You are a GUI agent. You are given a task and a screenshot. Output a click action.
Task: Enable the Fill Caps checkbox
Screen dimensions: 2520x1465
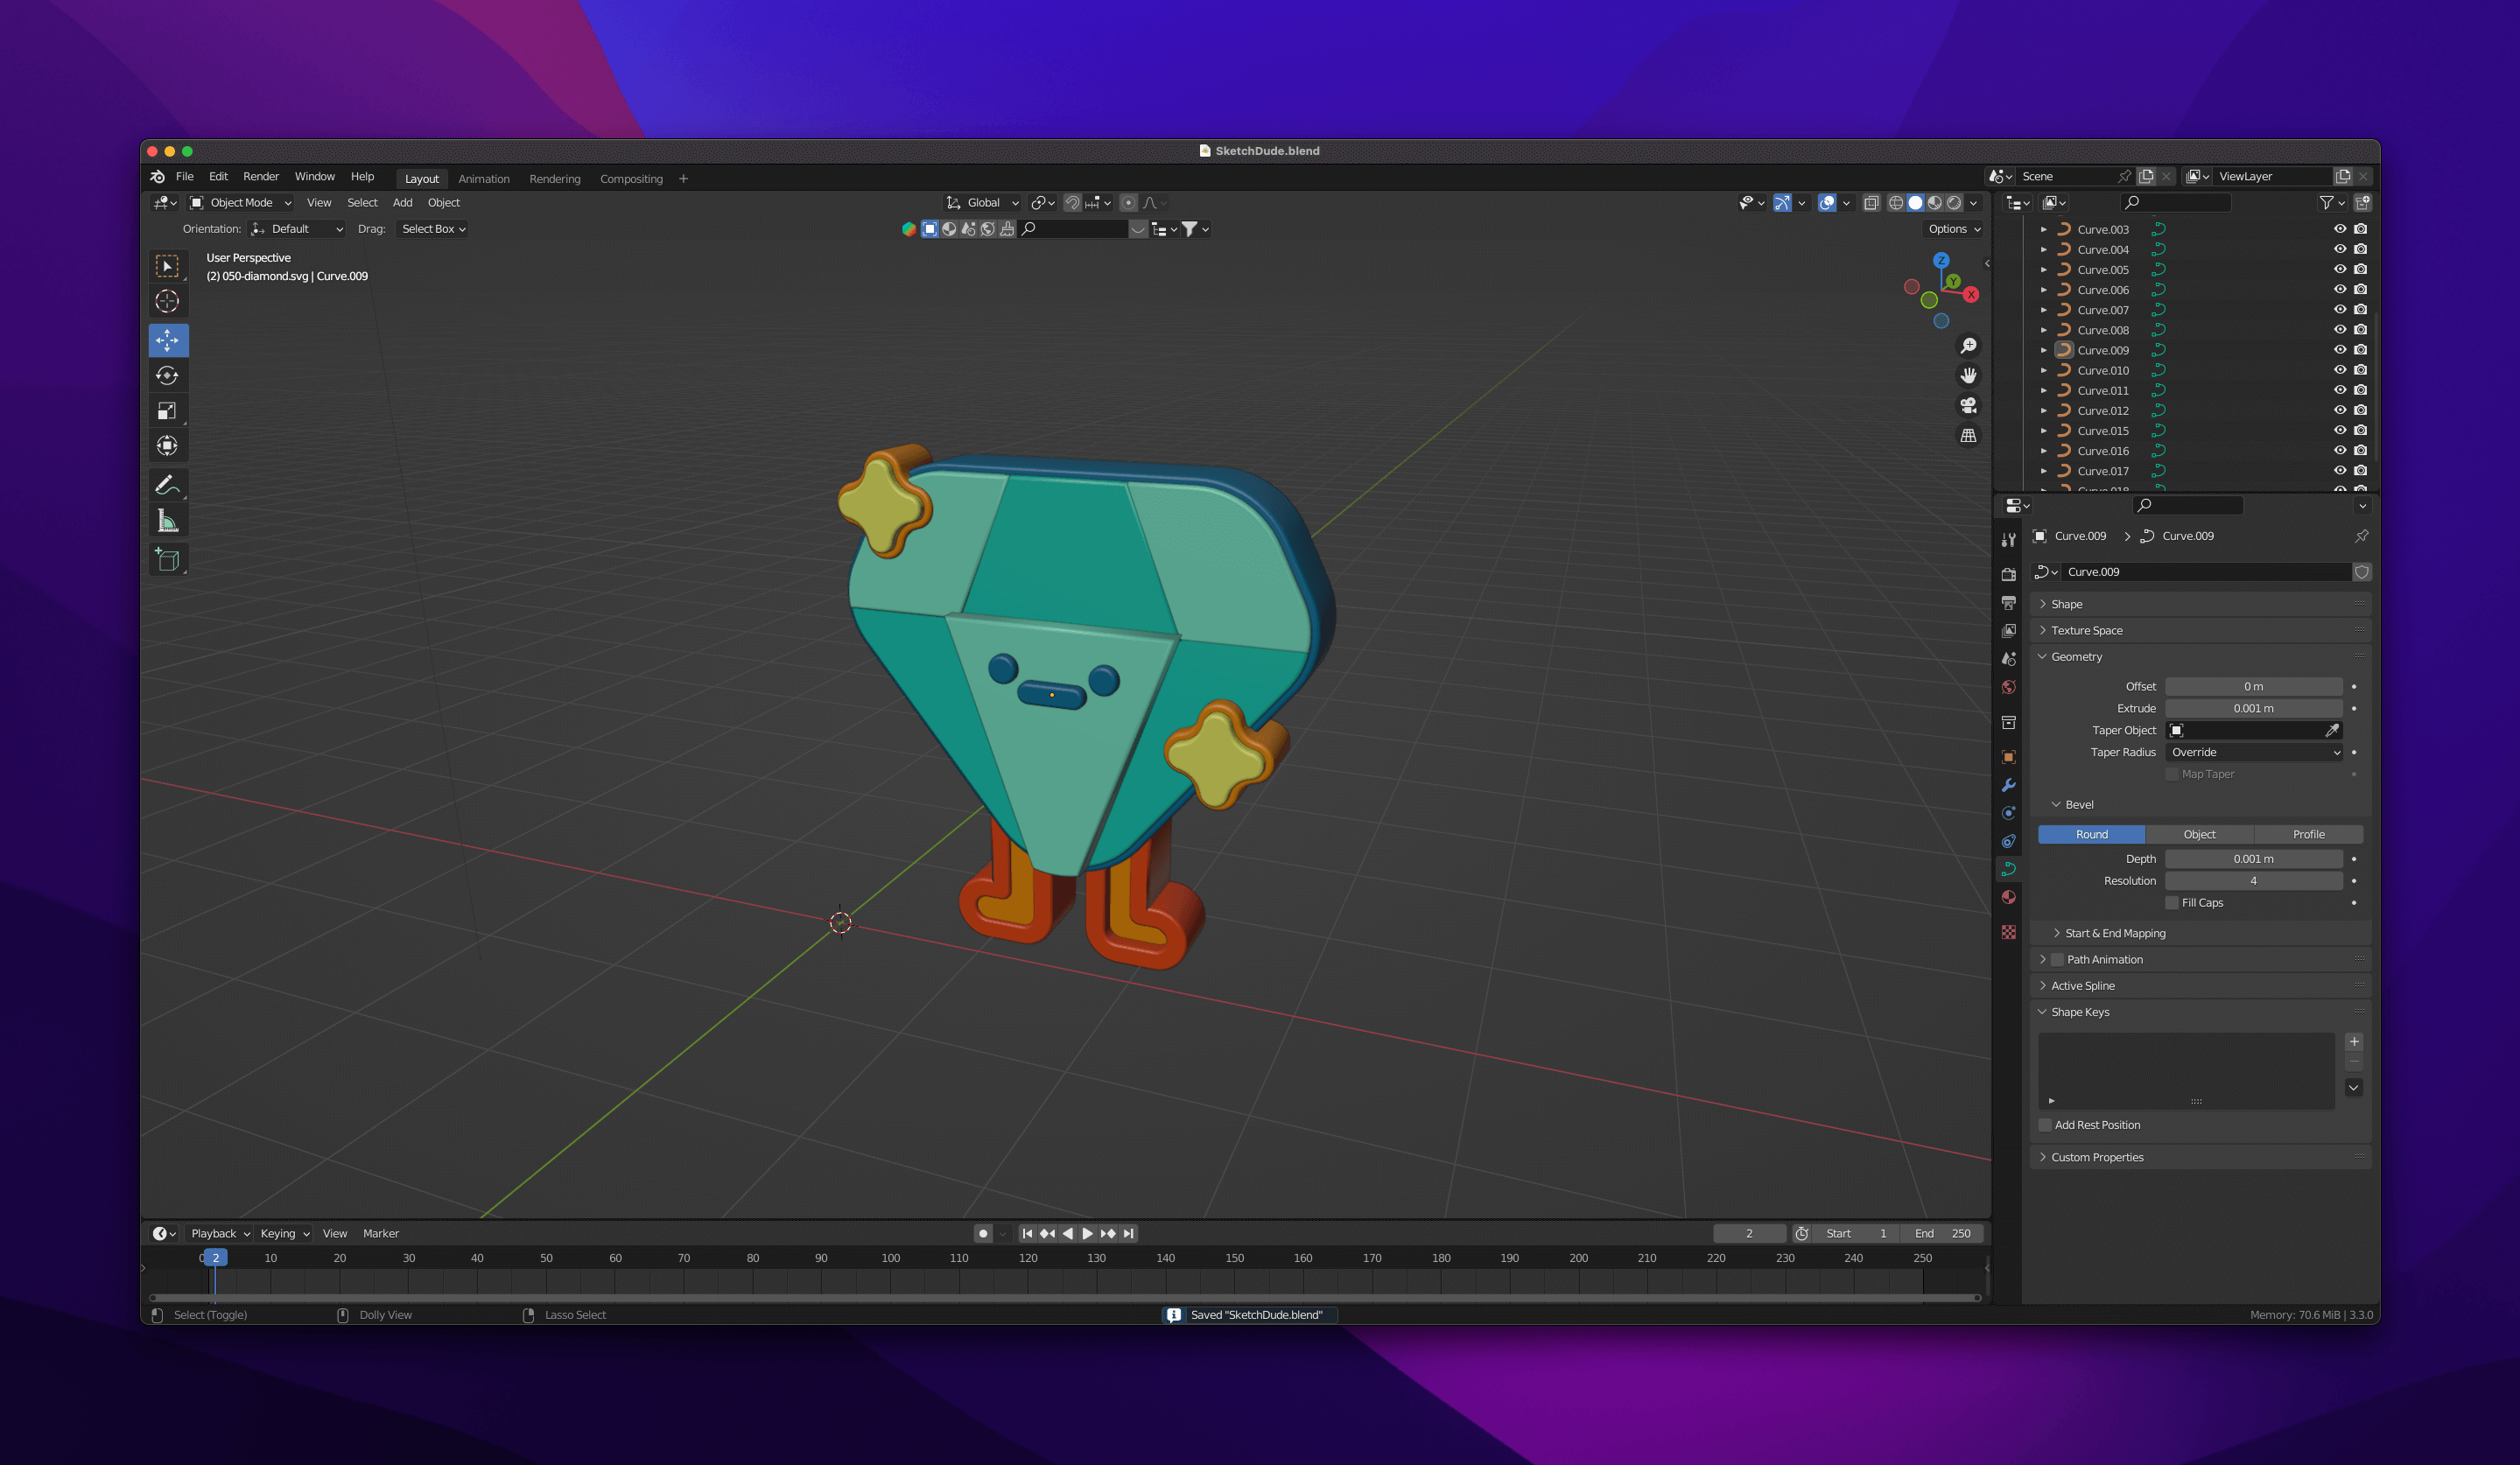pos(2172,902)
